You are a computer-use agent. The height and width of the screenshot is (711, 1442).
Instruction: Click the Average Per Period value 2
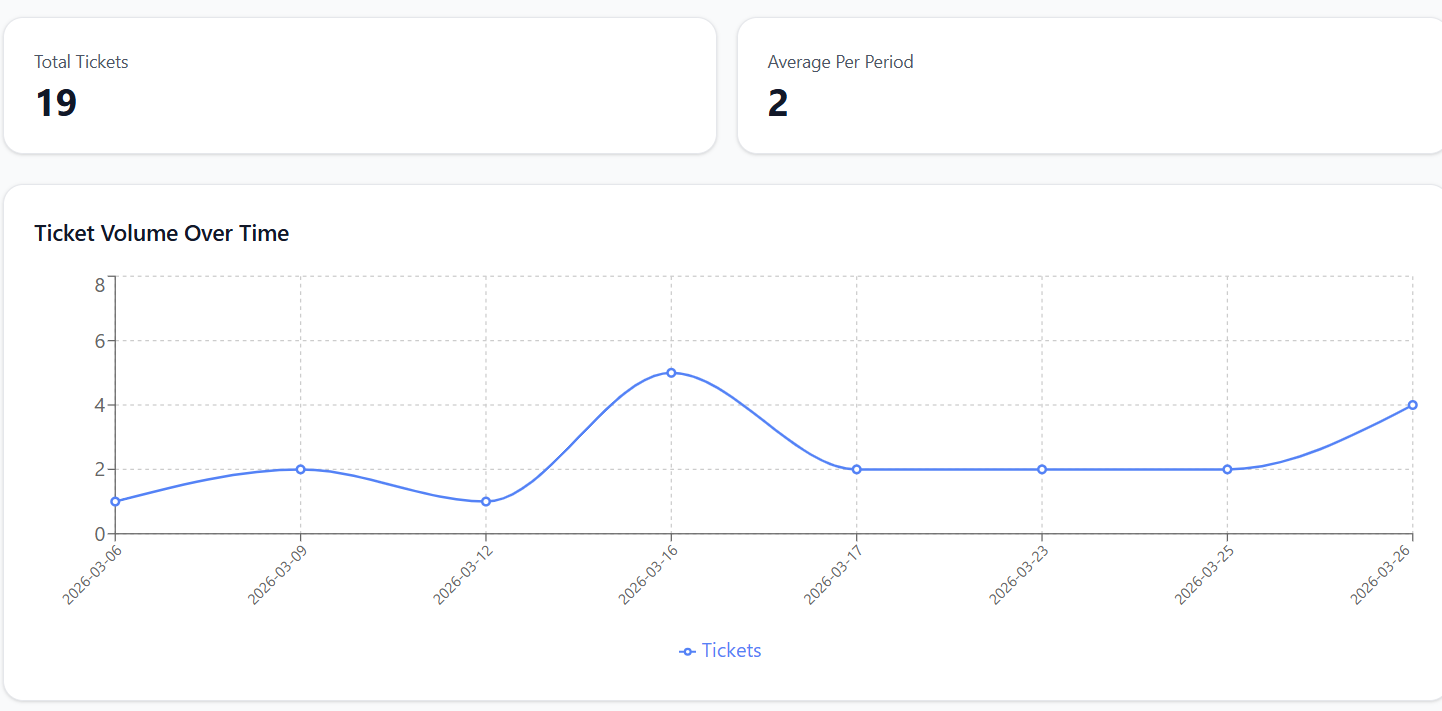click(778, 103)
